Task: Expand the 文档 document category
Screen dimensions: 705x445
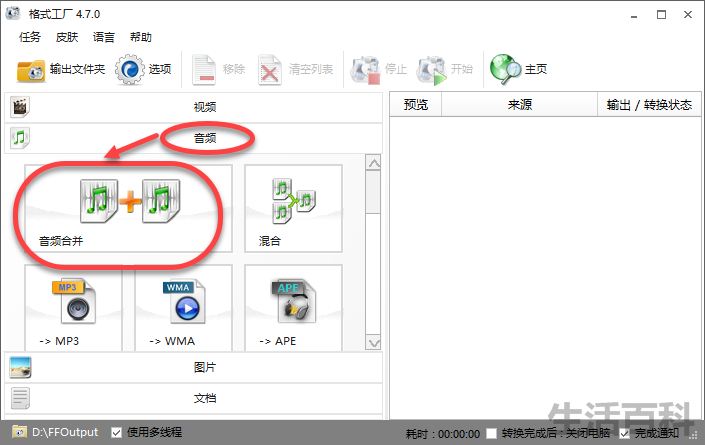Action: coord(194,398)
